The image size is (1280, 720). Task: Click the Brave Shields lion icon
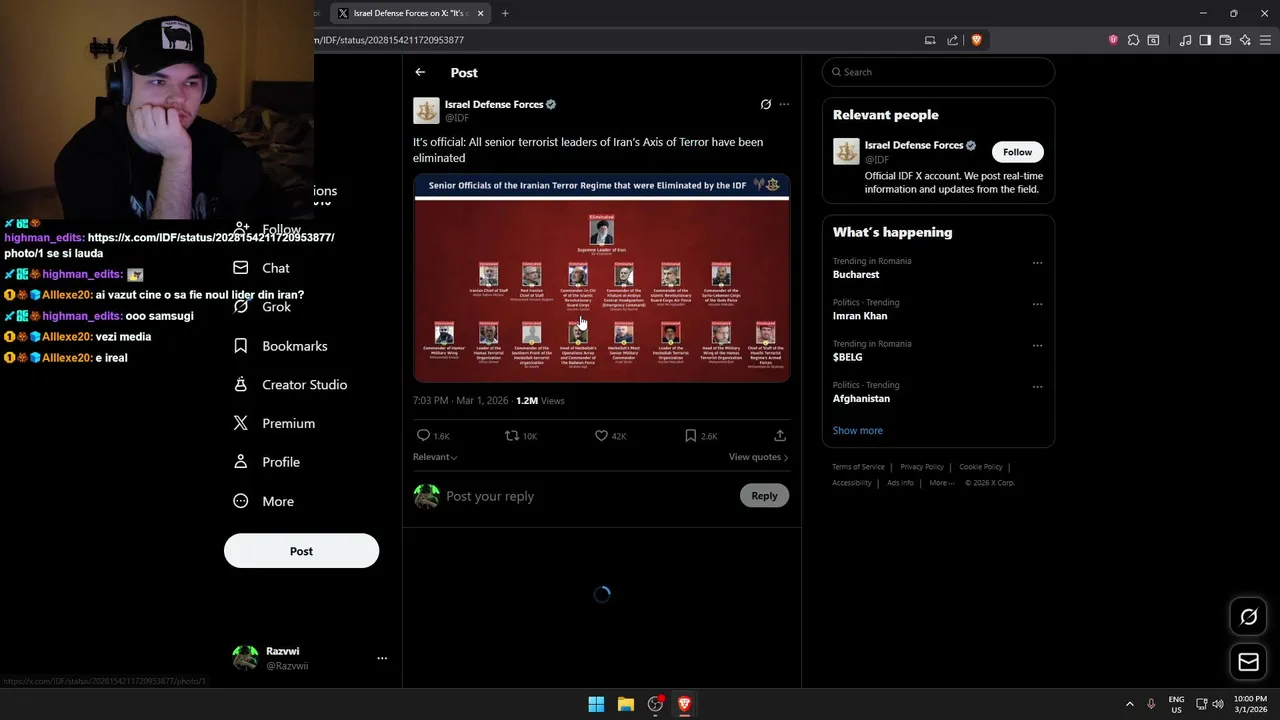[x=976, y=40]
